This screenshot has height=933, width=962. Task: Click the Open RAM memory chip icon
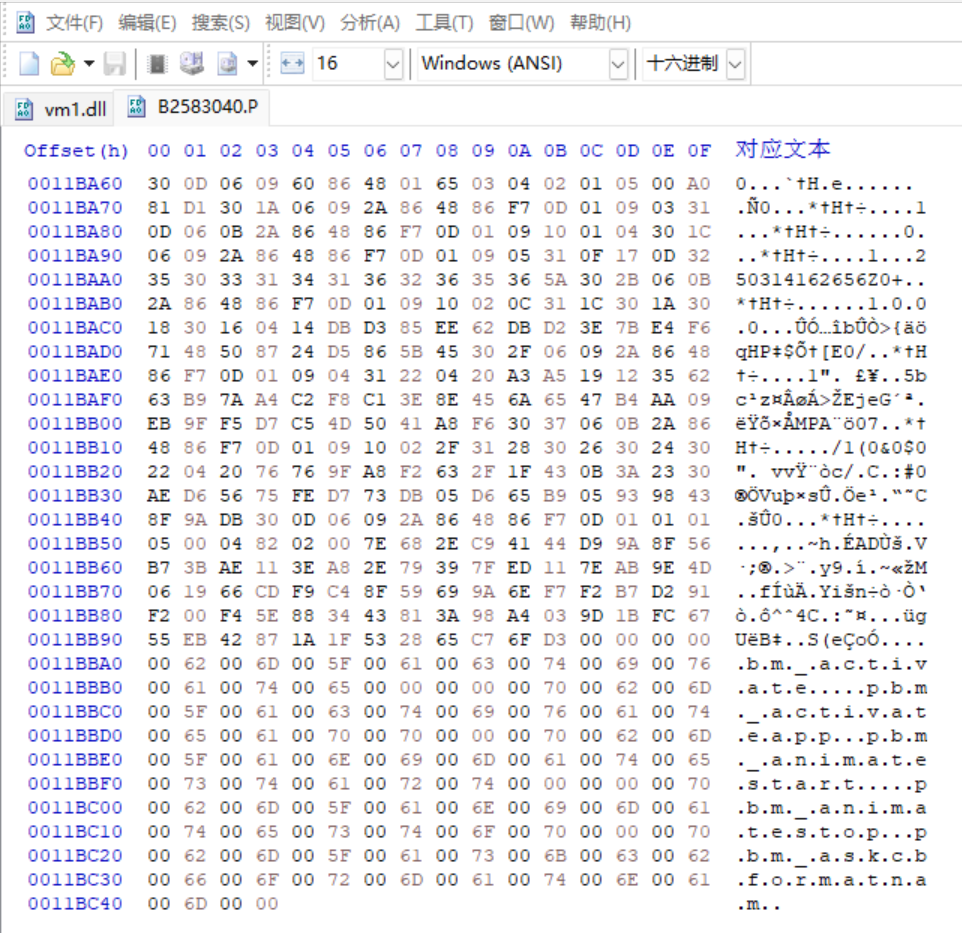pos(158,64)
